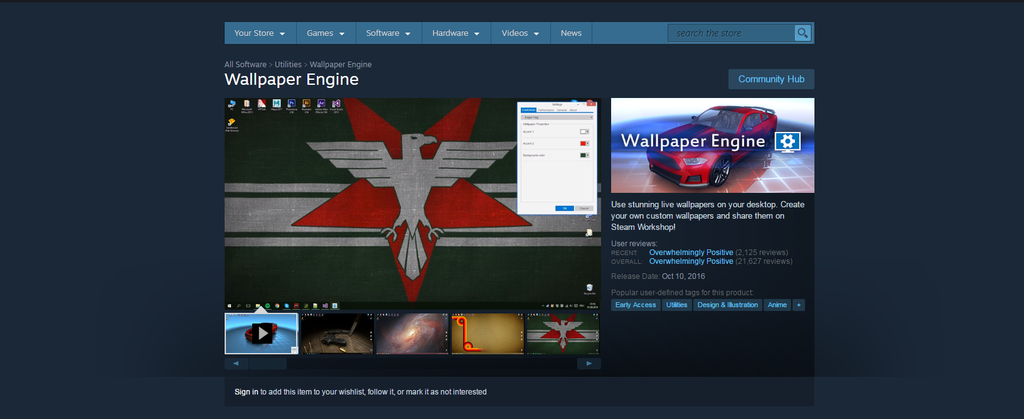Play the red car video thumbnail

click(x=261, y=333)
